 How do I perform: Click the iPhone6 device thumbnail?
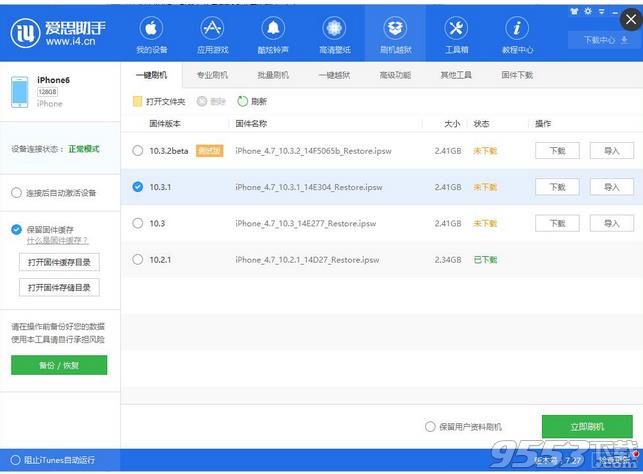(x=20, y=92)
